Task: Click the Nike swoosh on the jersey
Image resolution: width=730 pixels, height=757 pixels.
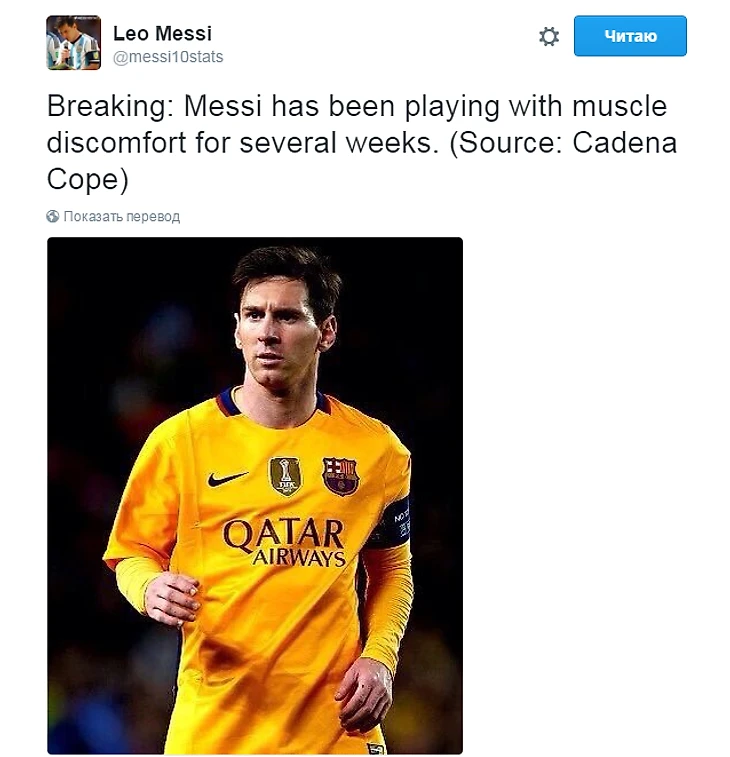Action: click(x=227, y=479)
